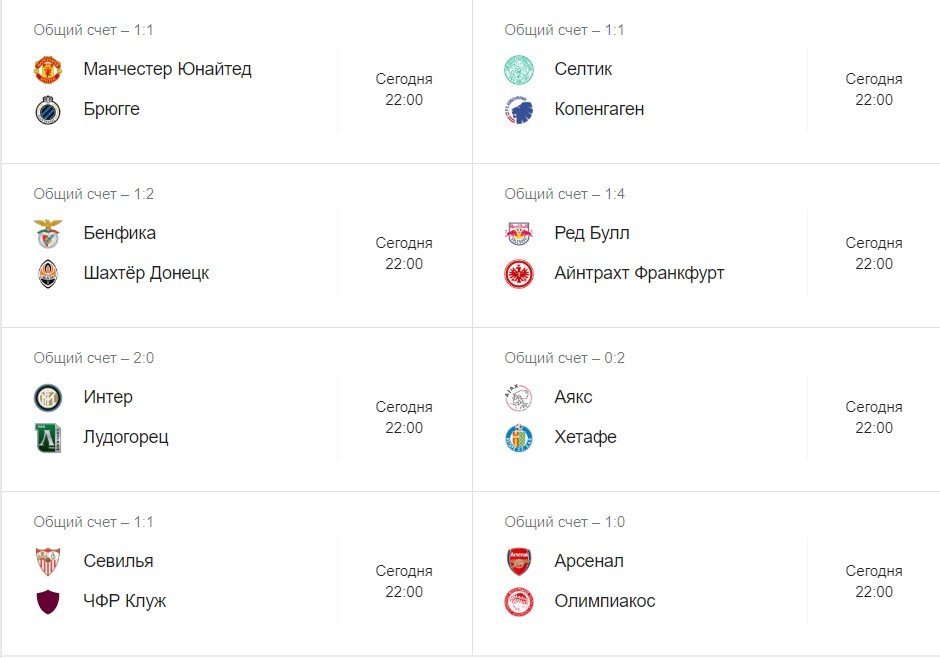Click the Хетафе club badge
The image size is (940, 658).
coord(519,437)
